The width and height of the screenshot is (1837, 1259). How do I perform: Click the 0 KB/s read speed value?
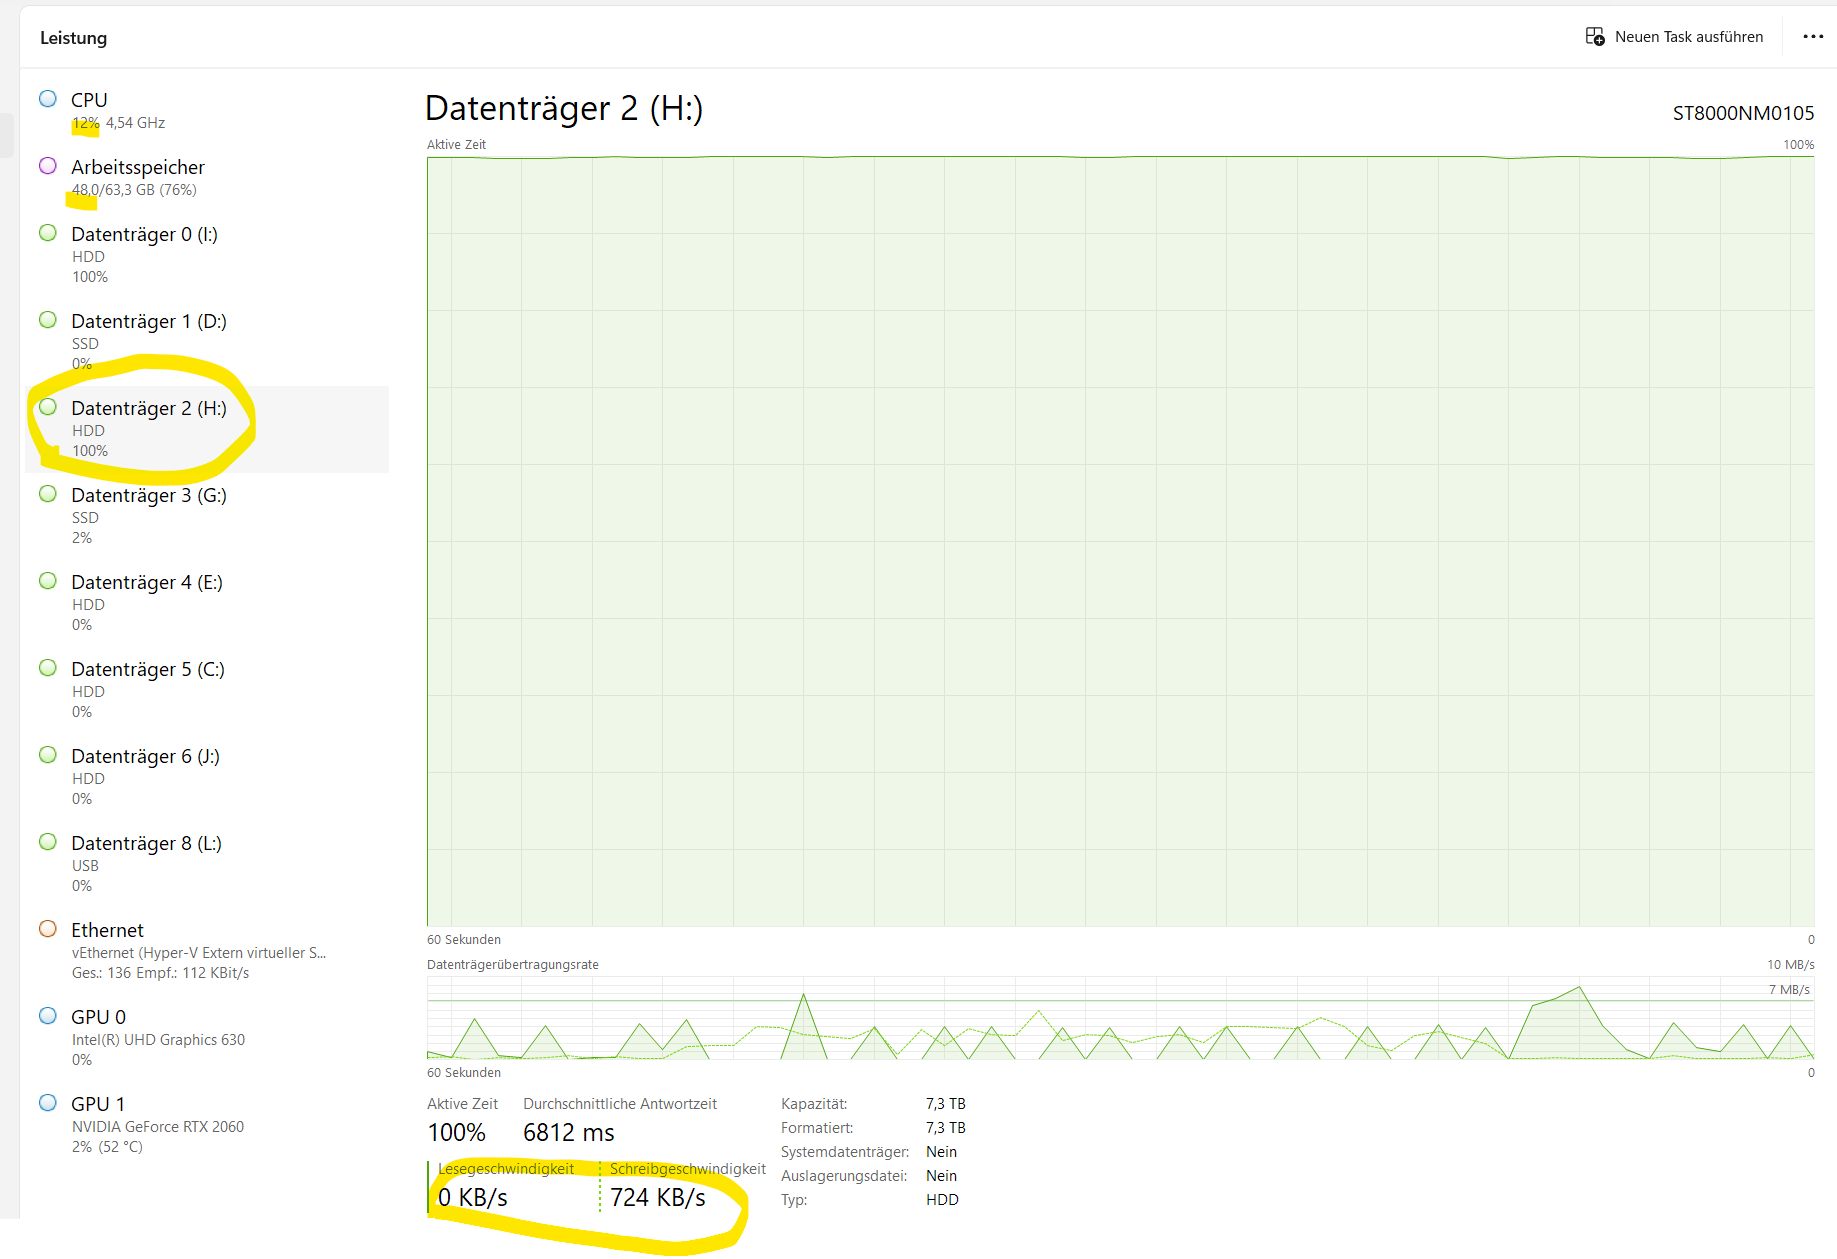coord(473,1197)
